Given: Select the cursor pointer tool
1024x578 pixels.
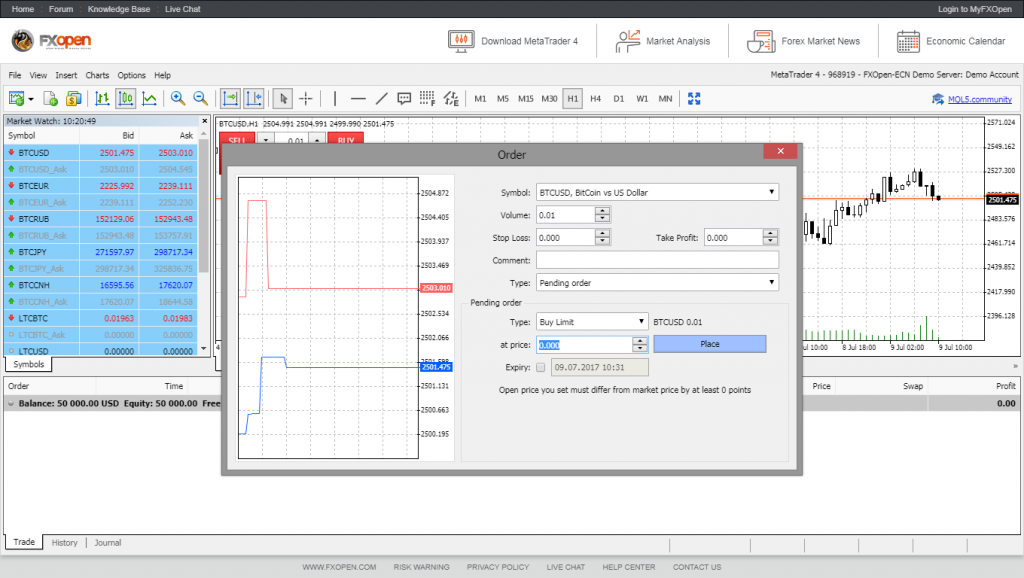Looking at the screenshot, I should (x=283, y=99).
